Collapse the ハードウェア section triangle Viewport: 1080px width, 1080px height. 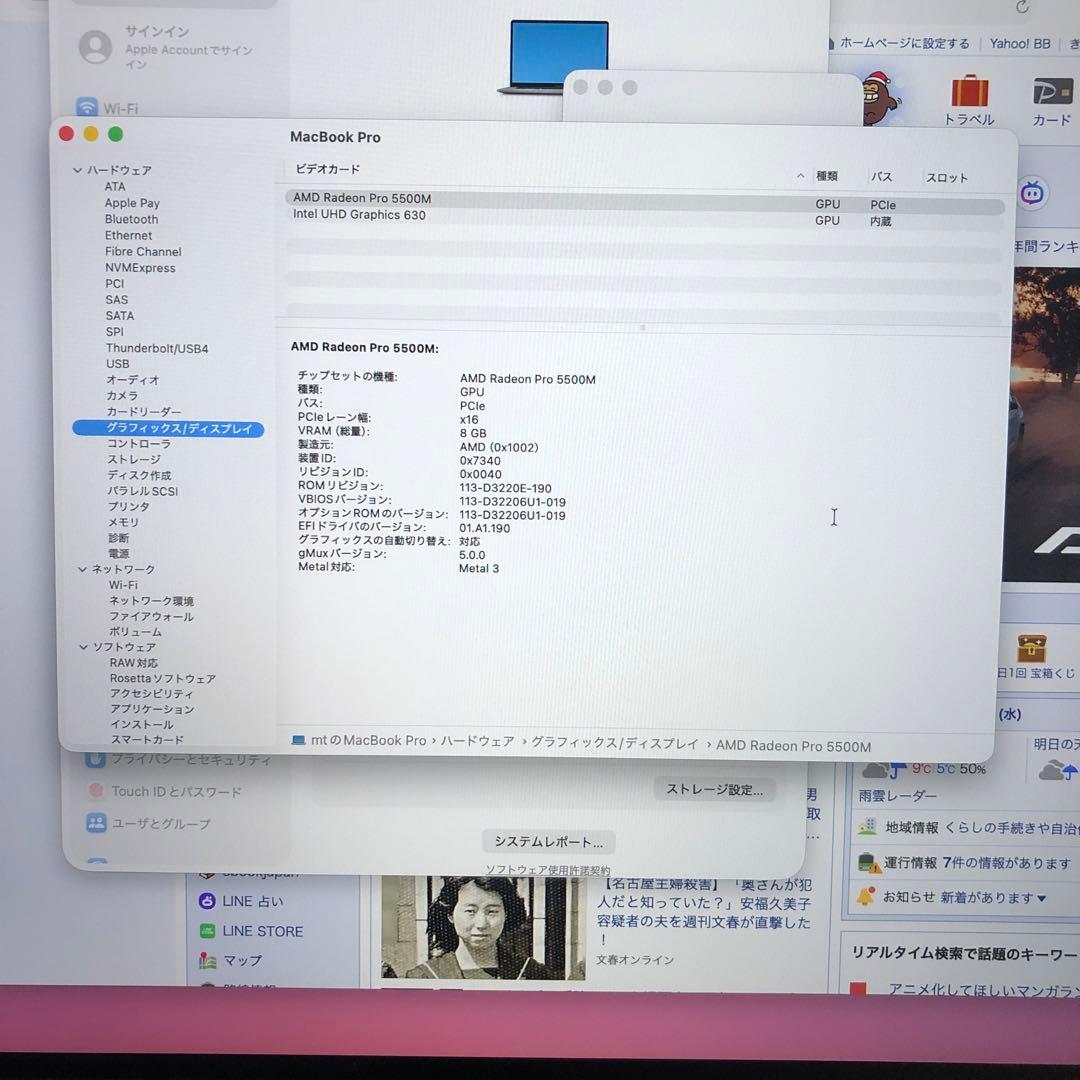click(x=77, y=170)
